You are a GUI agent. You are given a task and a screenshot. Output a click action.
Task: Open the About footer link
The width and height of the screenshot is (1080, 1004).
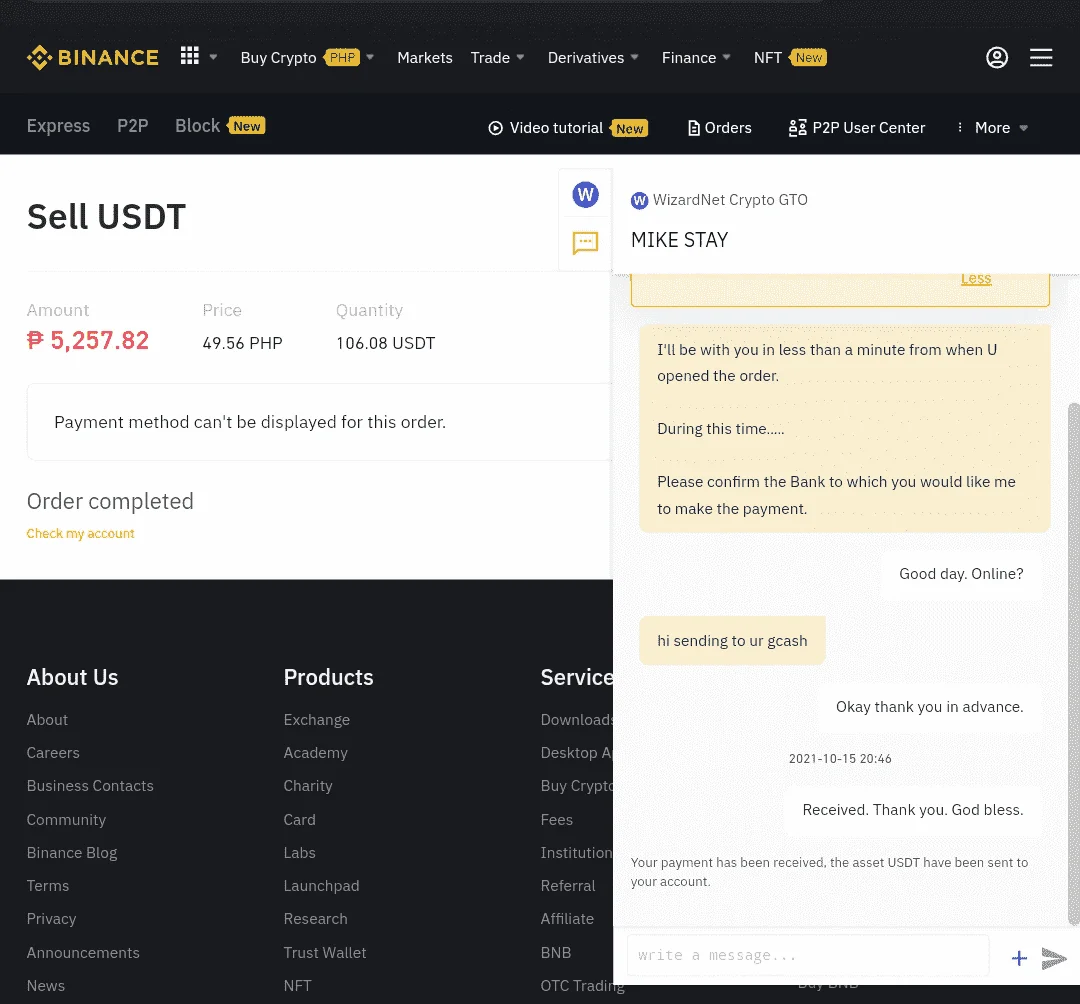tap(48, 720)
